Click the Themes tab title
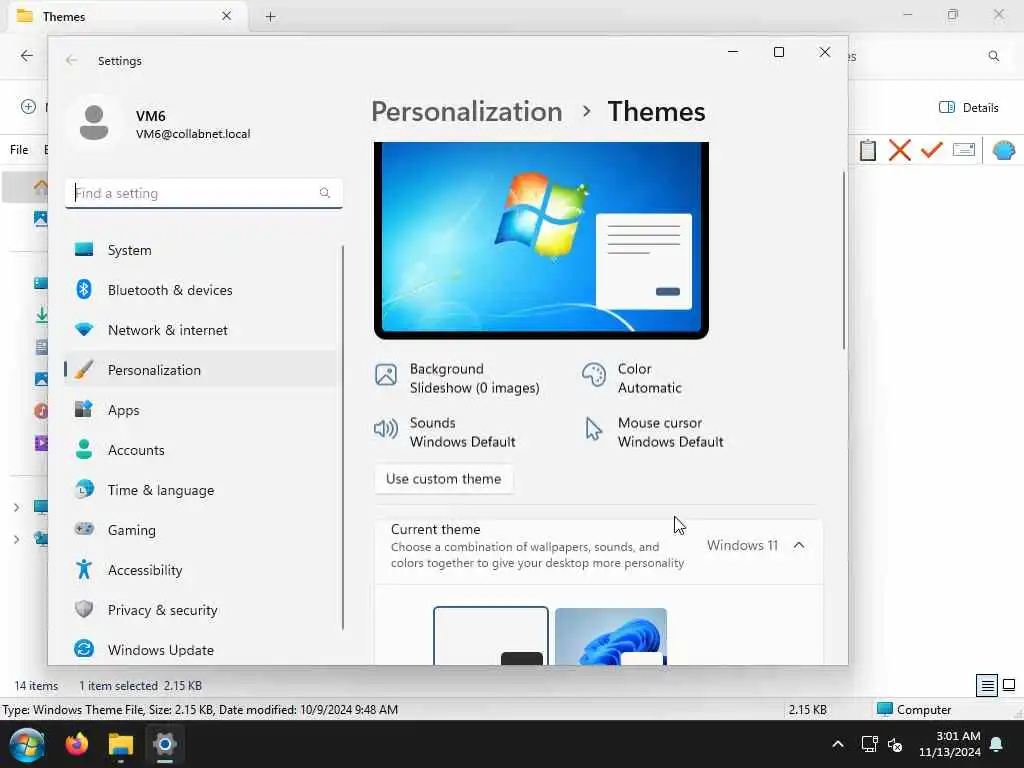This screenshot has width=1024, height=768. (63, 16)
